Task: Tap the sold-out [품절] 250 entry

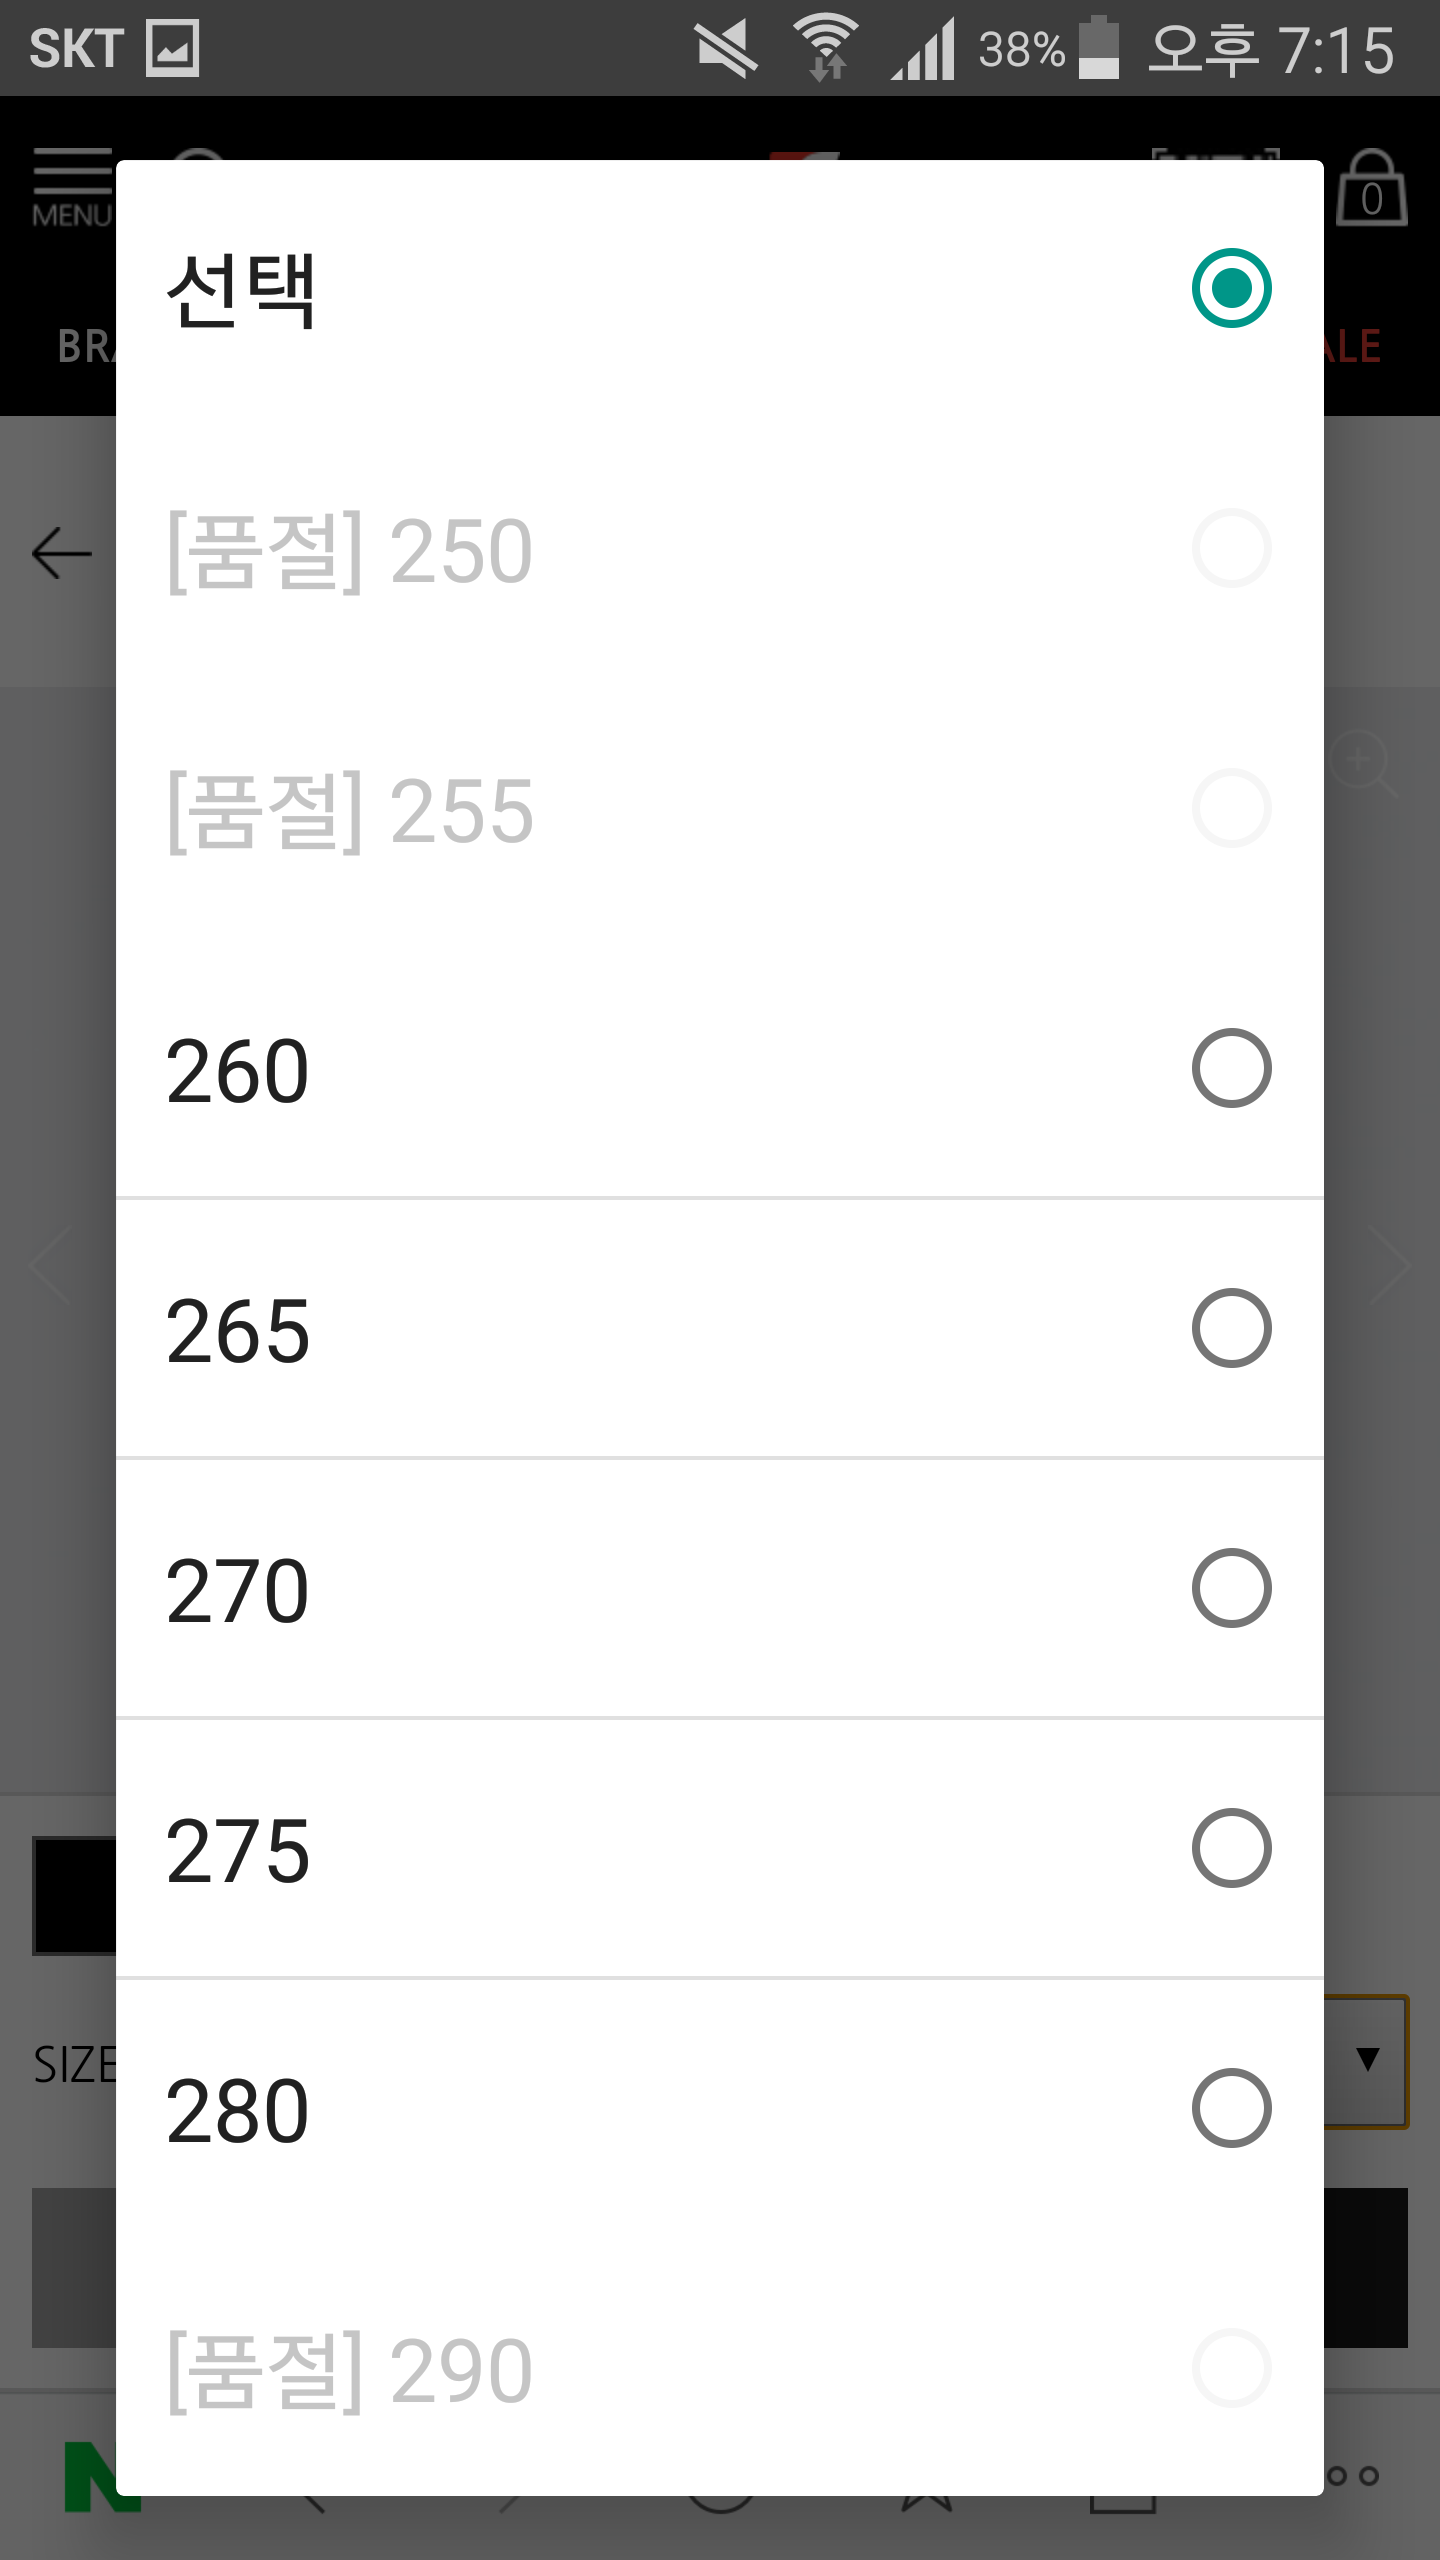Action: point(720,548)
